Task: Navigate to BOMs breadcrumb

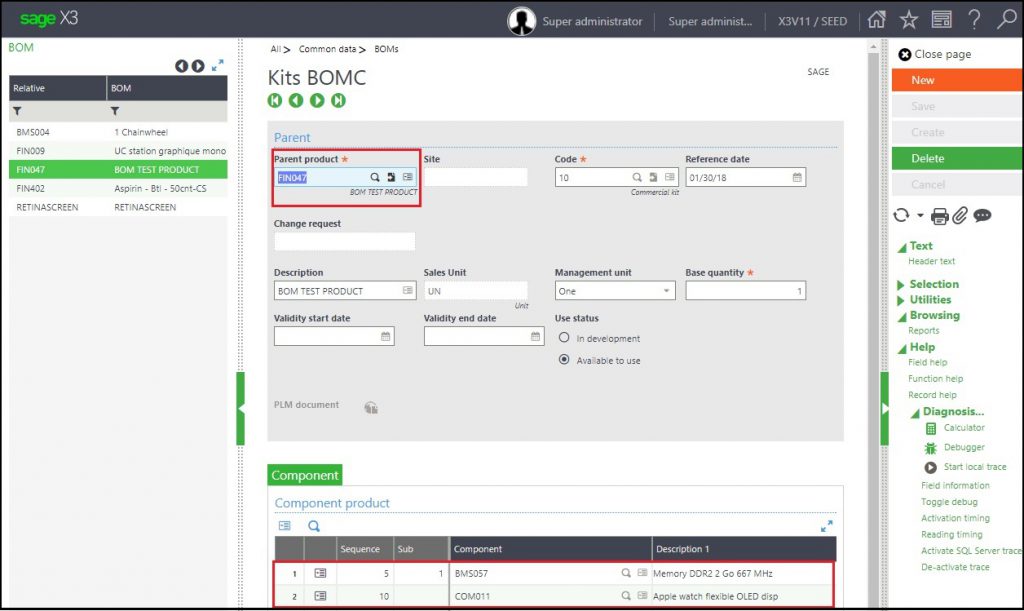Action: pos(386,49)
